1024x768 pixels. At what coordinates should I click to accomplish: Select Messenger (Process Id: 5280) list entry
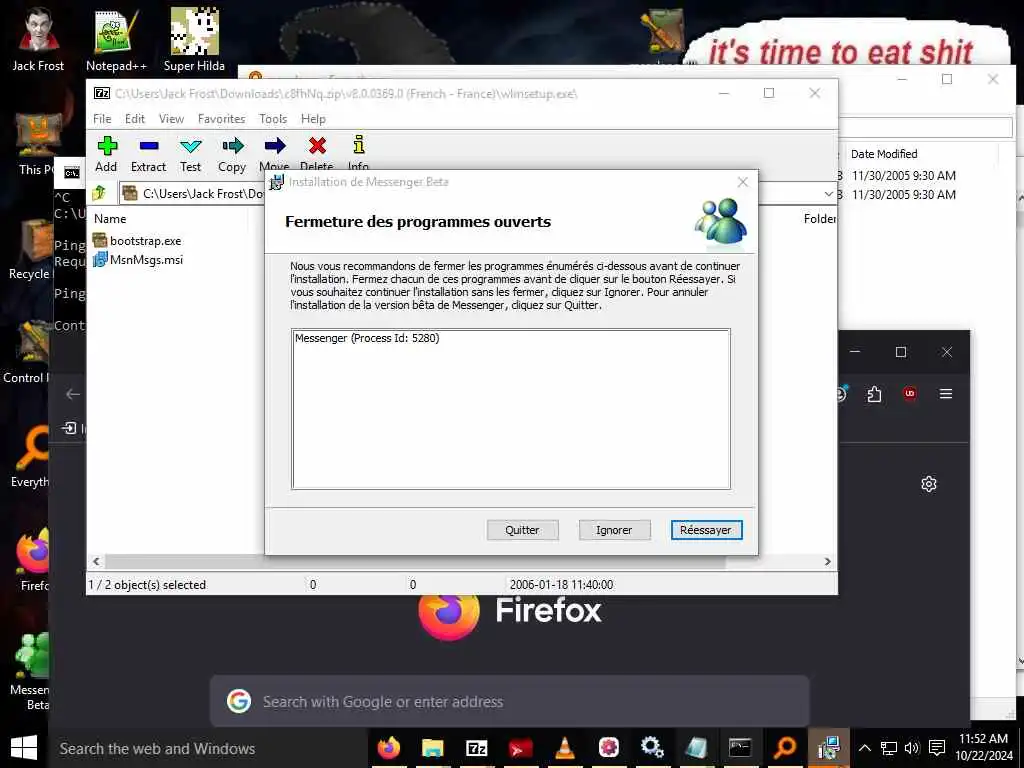coord(367,338)
